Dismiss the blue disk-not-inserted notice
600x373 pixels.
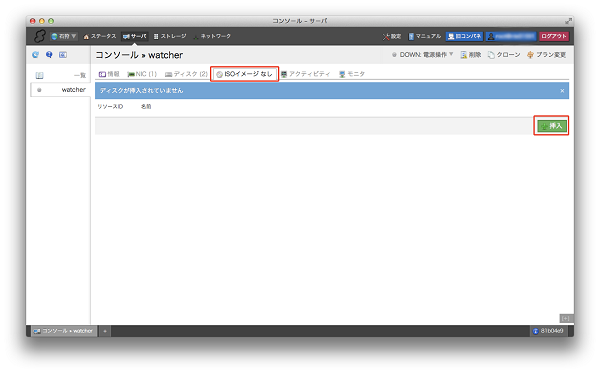[562, 91]
